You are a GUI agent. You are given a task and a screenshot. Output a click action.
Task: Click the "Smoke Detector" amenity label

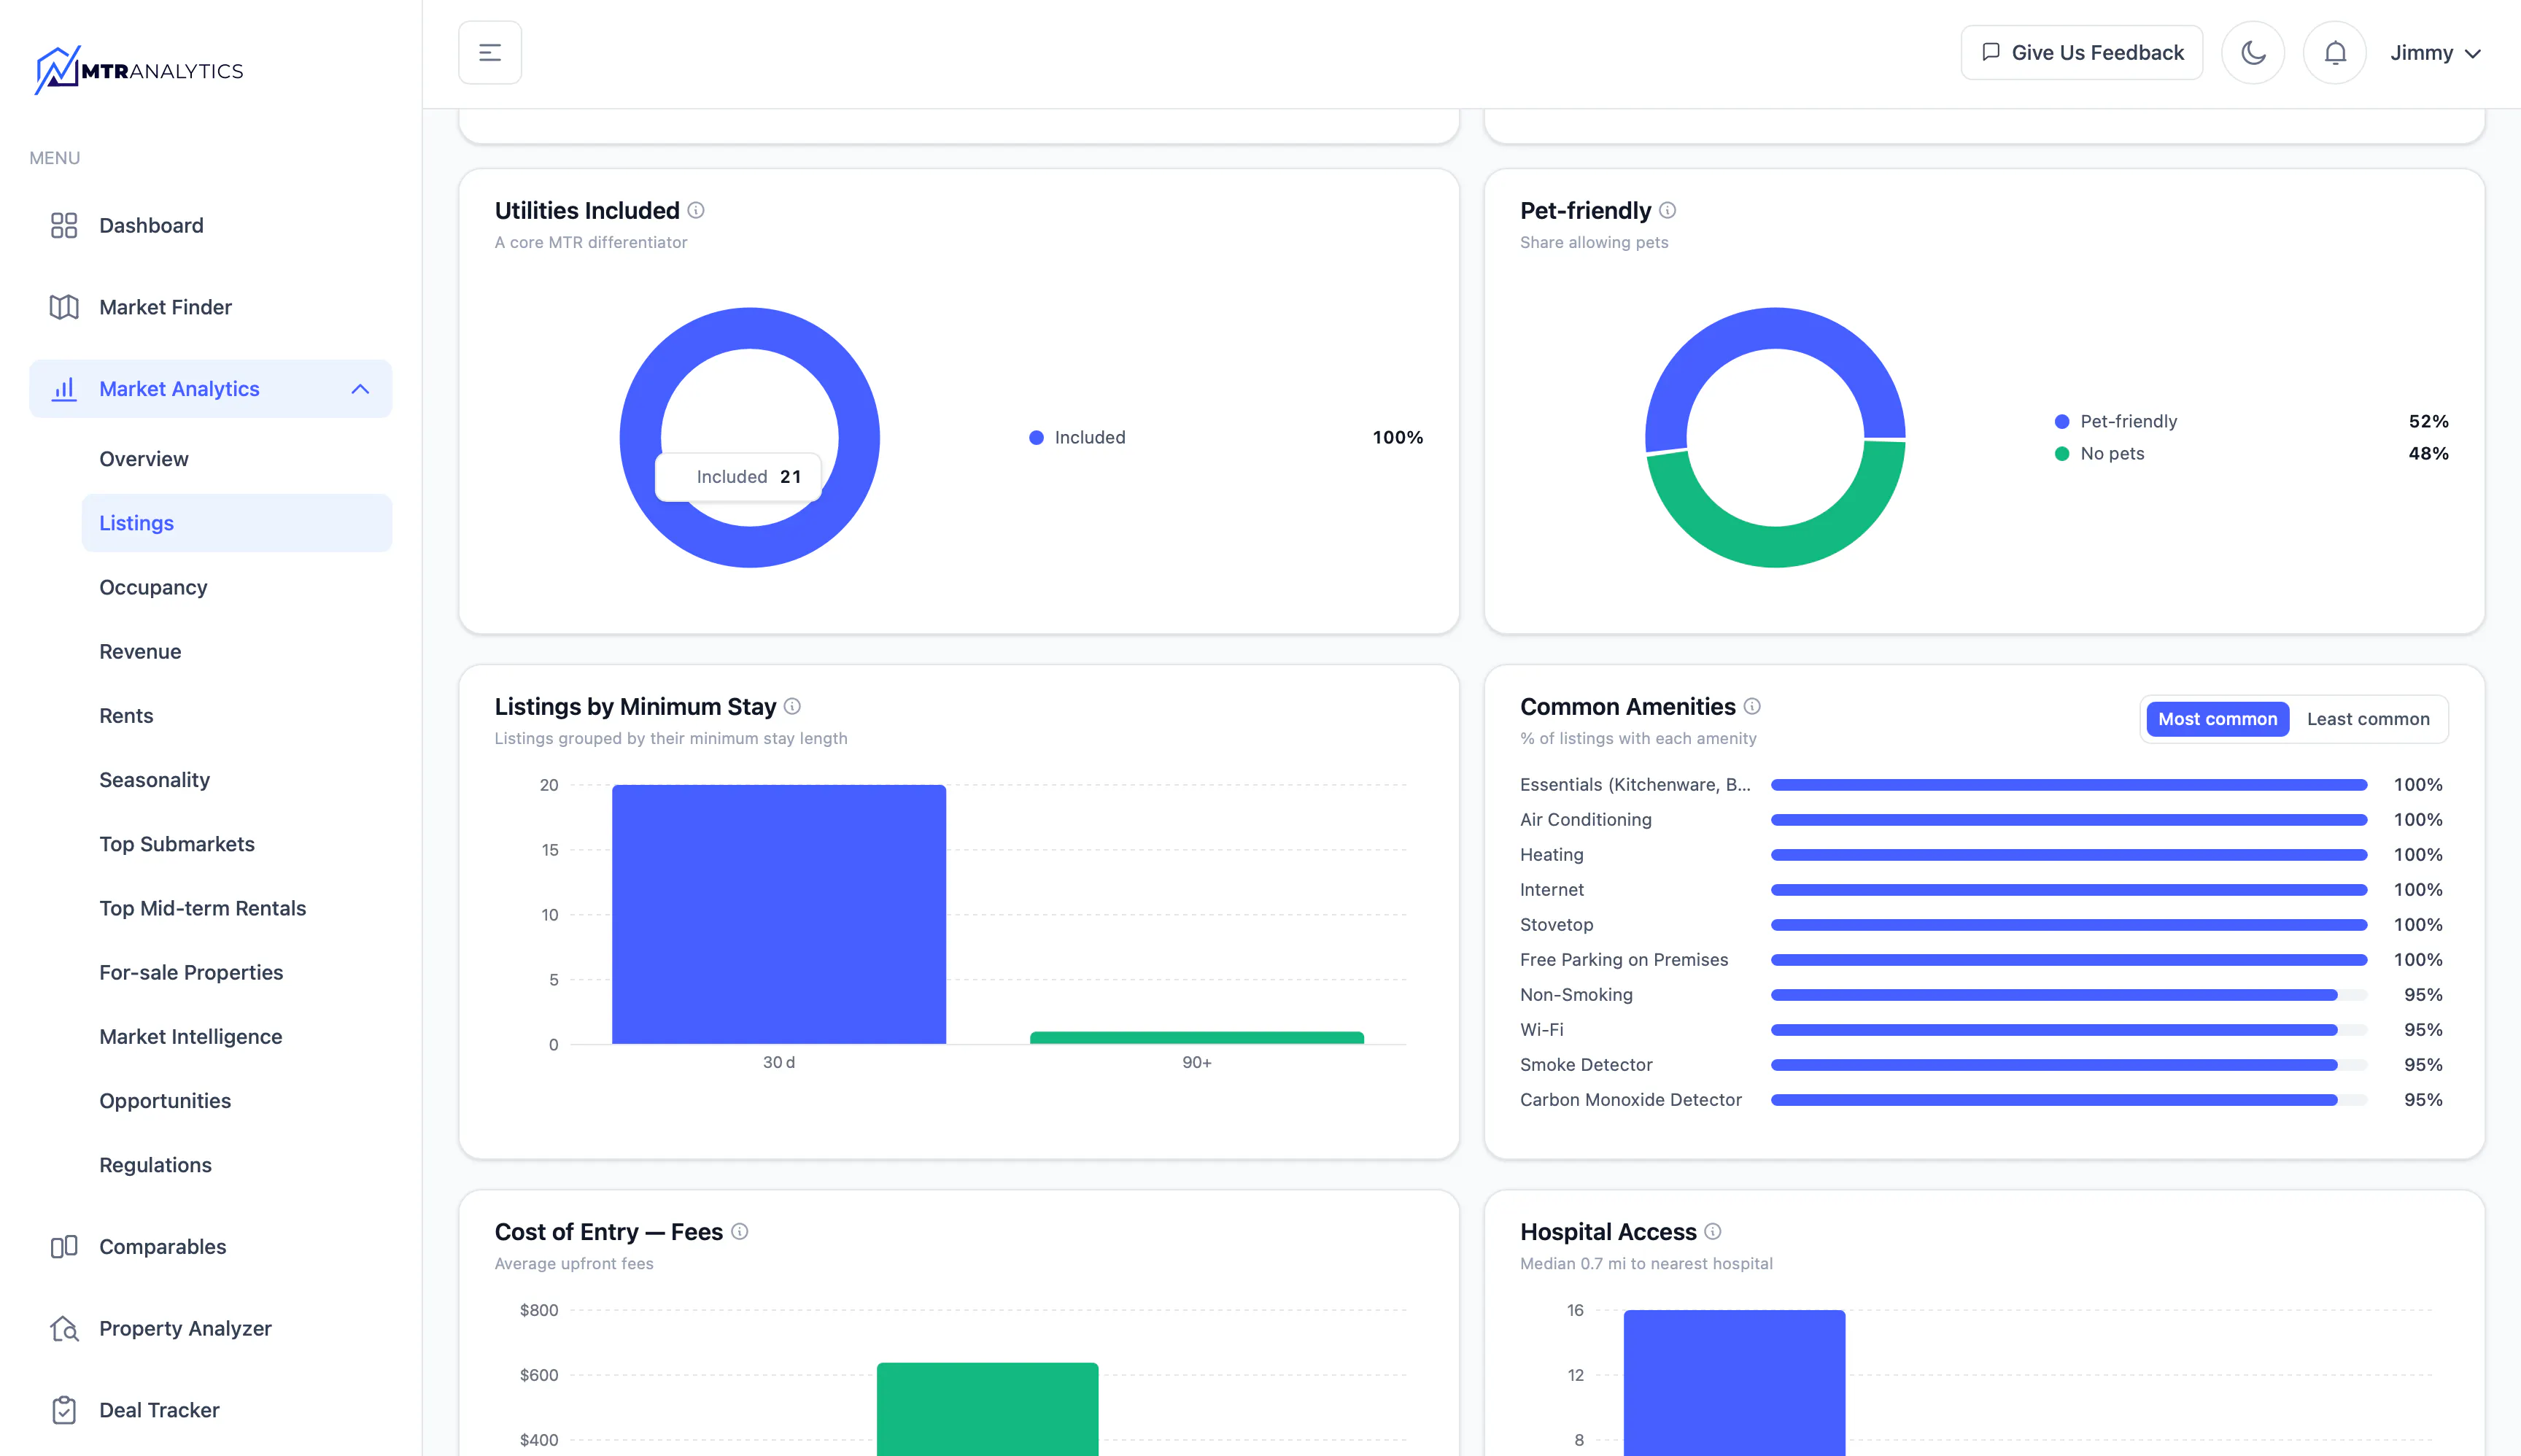[1586, 1065]
